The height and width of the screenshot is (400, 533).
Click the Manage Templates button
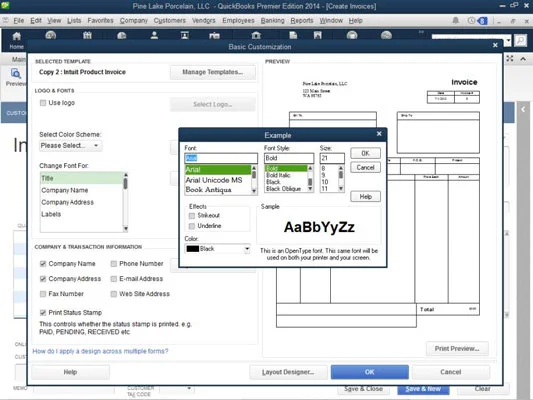click(212, 72)
